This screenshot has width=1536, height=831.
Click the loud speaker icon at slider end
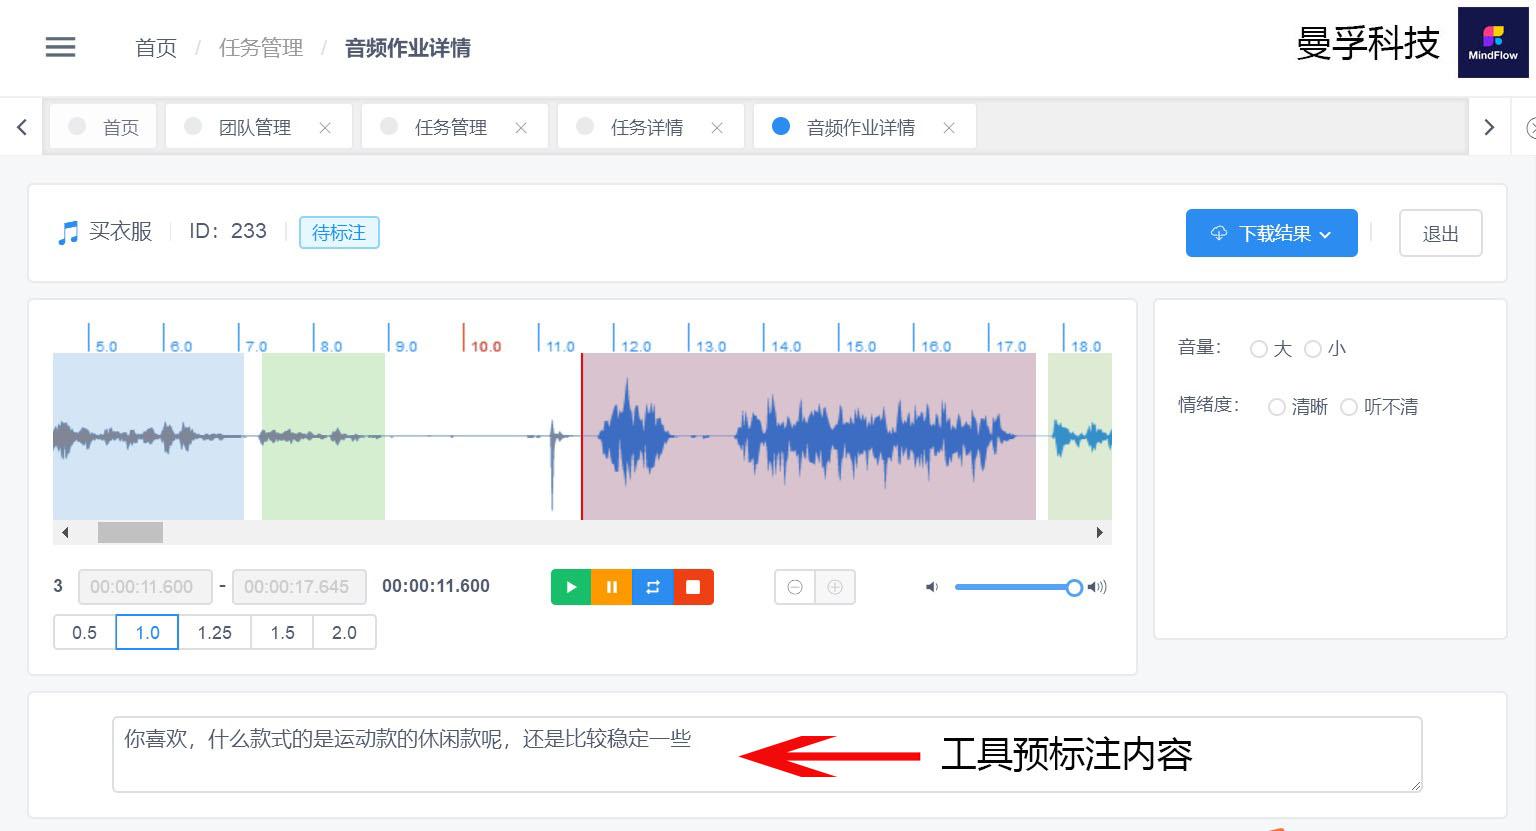pyautogui.click(x=1097, y=587)
